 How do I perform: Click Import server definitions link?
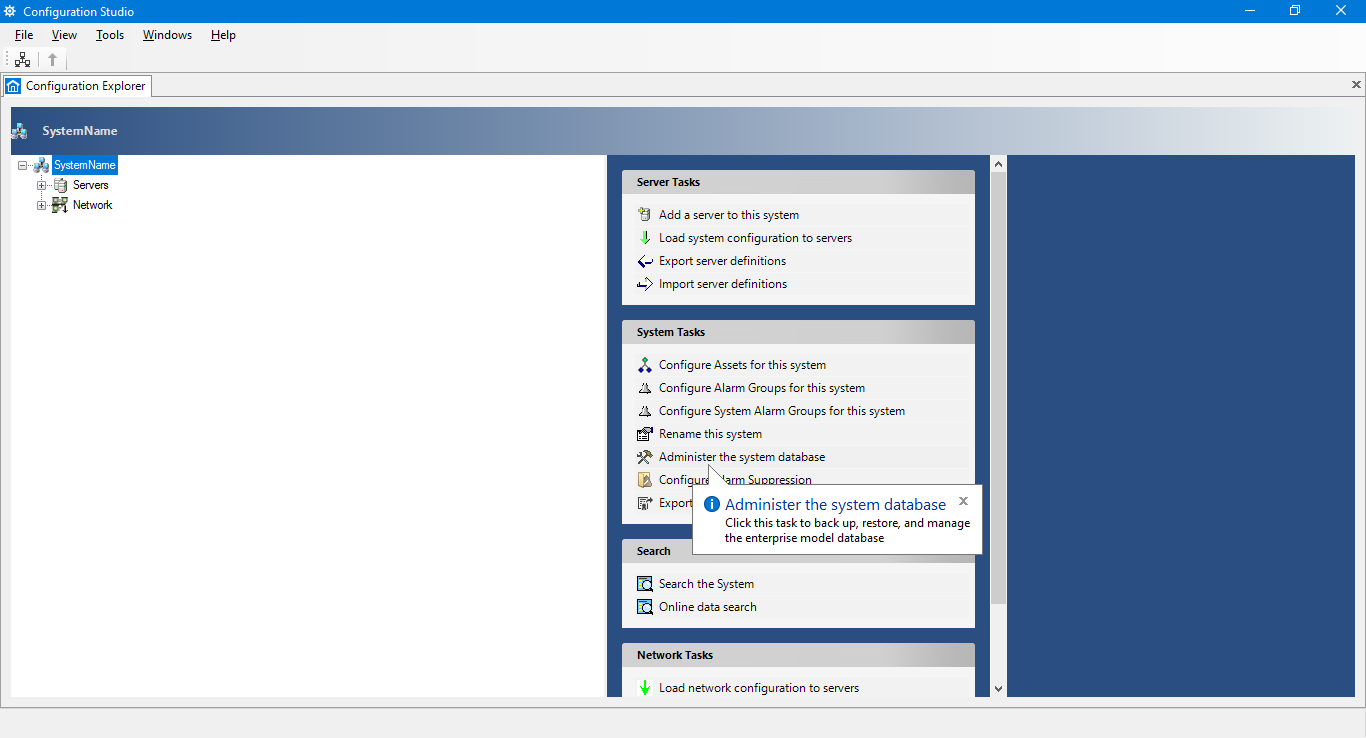point(723,284)
